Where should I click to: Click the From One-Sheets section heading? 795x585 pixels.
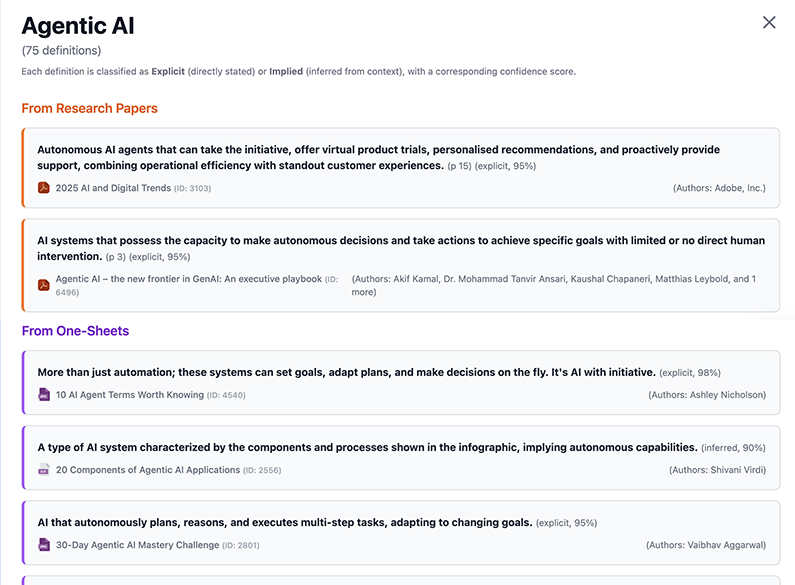click(x=76, y=331)
